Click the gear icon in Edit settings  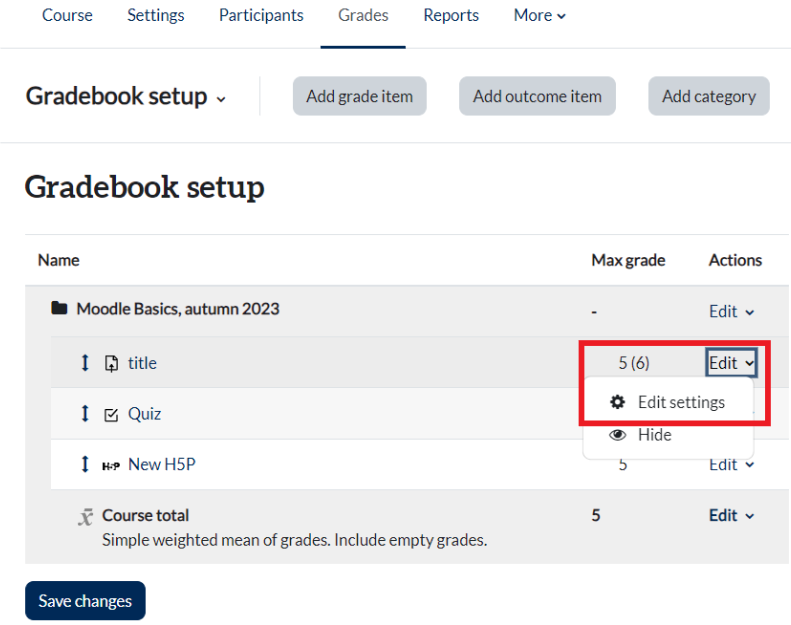coord(617,402)
